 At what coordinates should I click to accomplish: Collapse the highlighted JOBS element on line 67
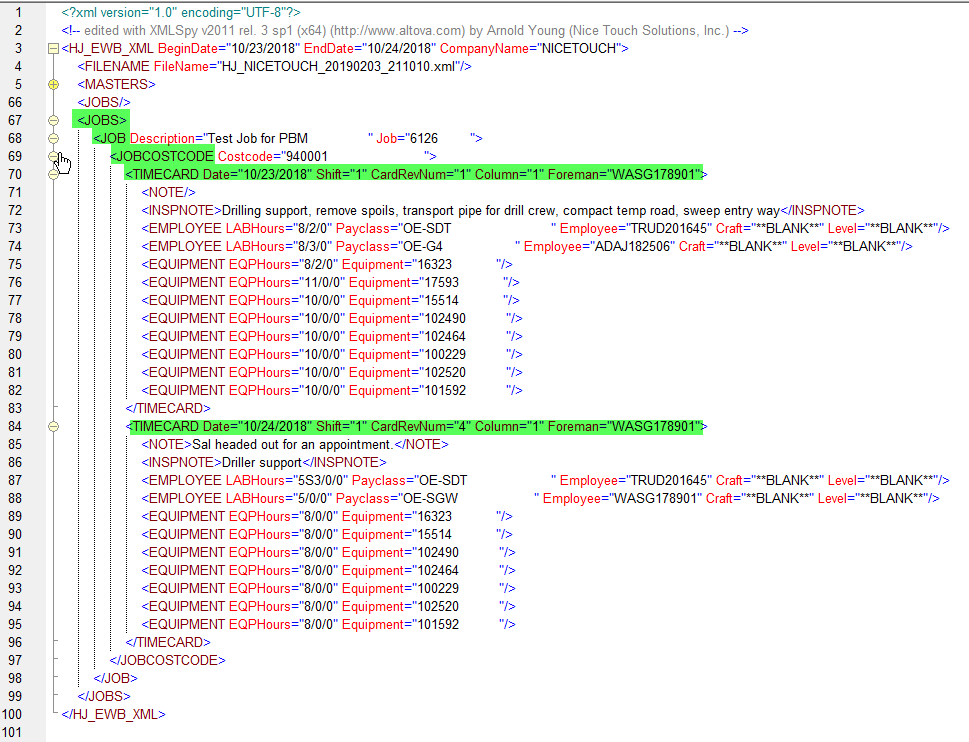coord(54,120)
